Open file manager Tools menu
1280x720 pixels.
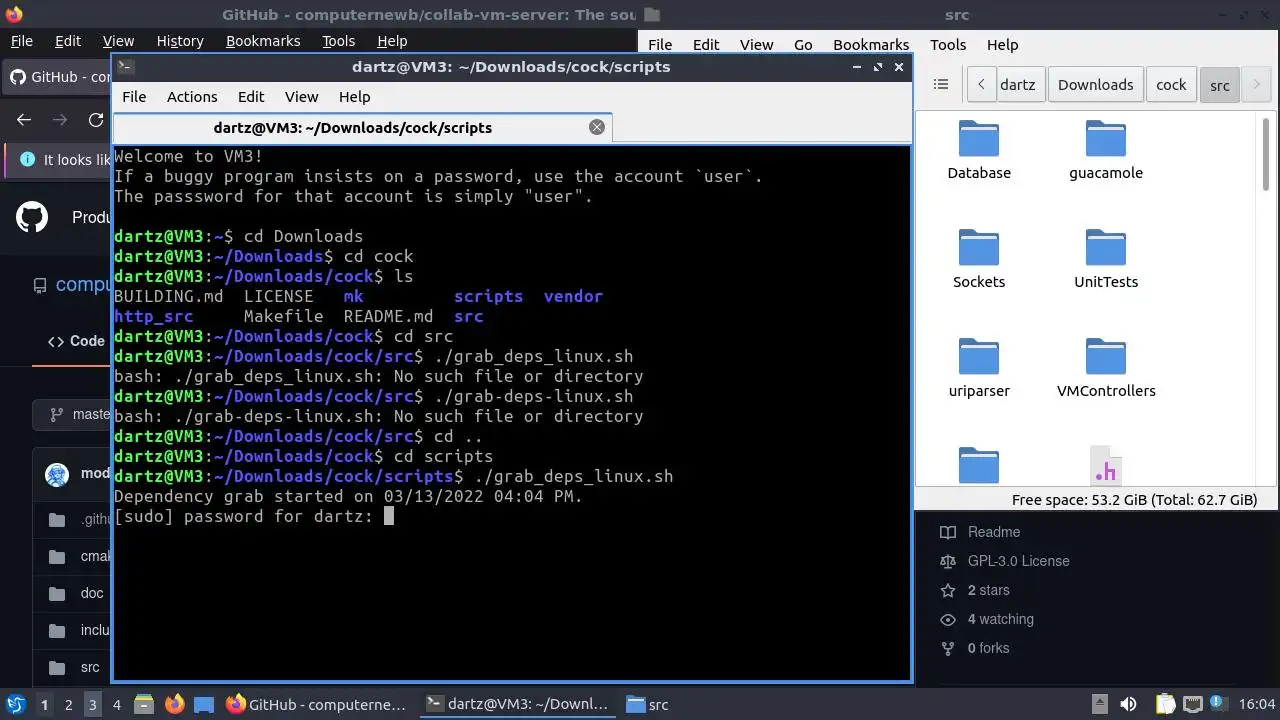click(x=948, y=45)
